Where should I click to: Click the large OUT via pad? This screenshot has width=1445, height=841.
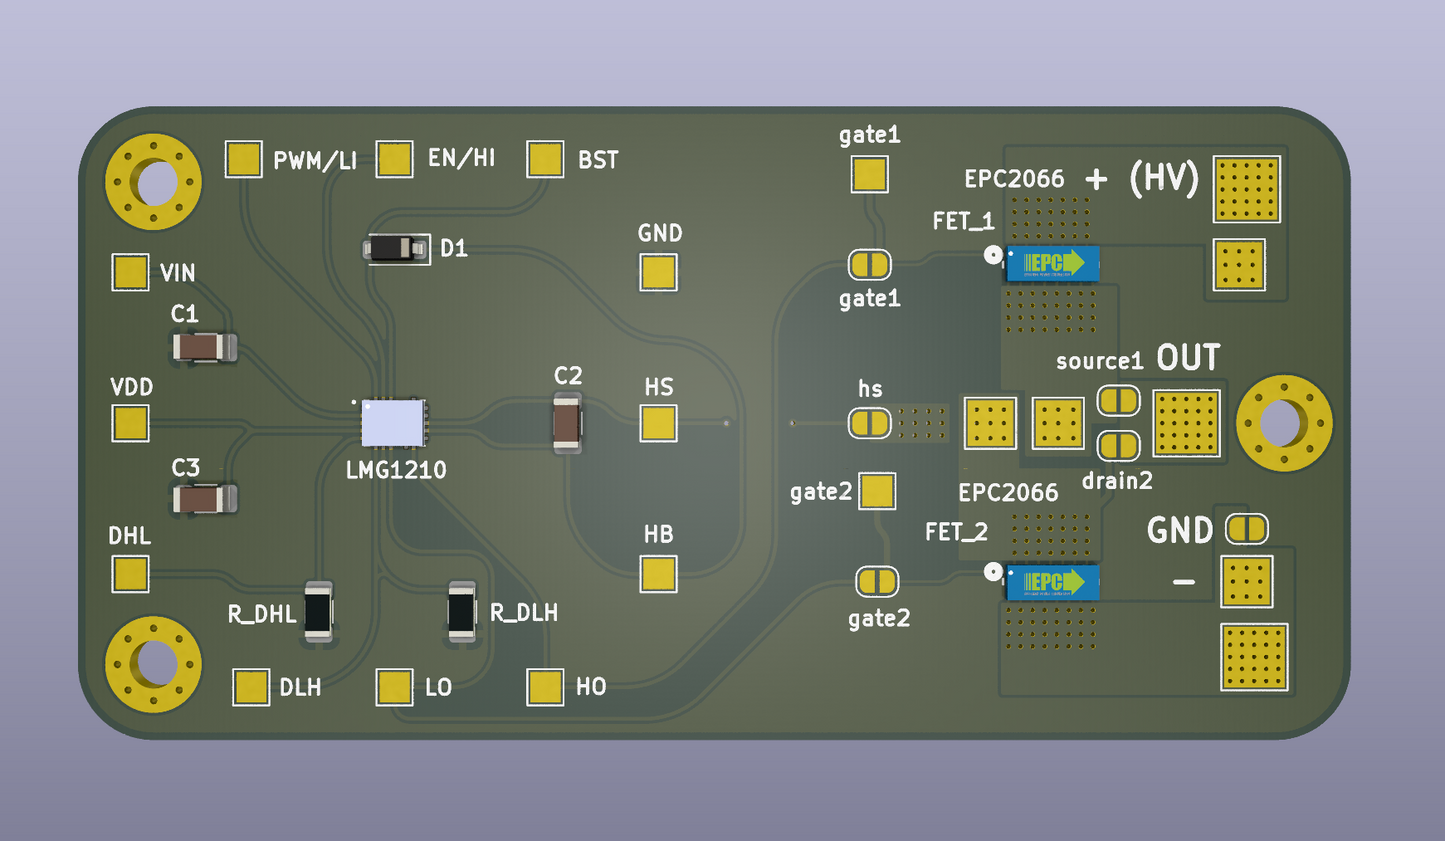1186,423
